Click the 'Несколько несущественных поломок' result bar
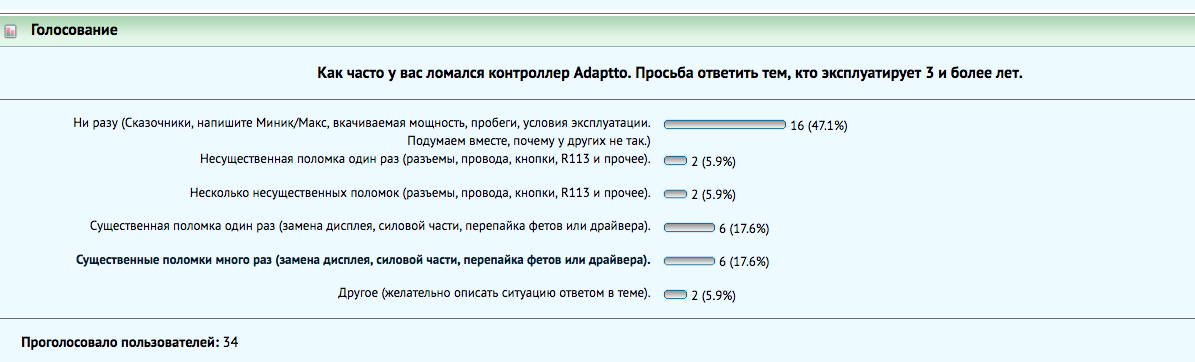The width and height of the screenshot is (1195, 362). [x=676, y=194]
